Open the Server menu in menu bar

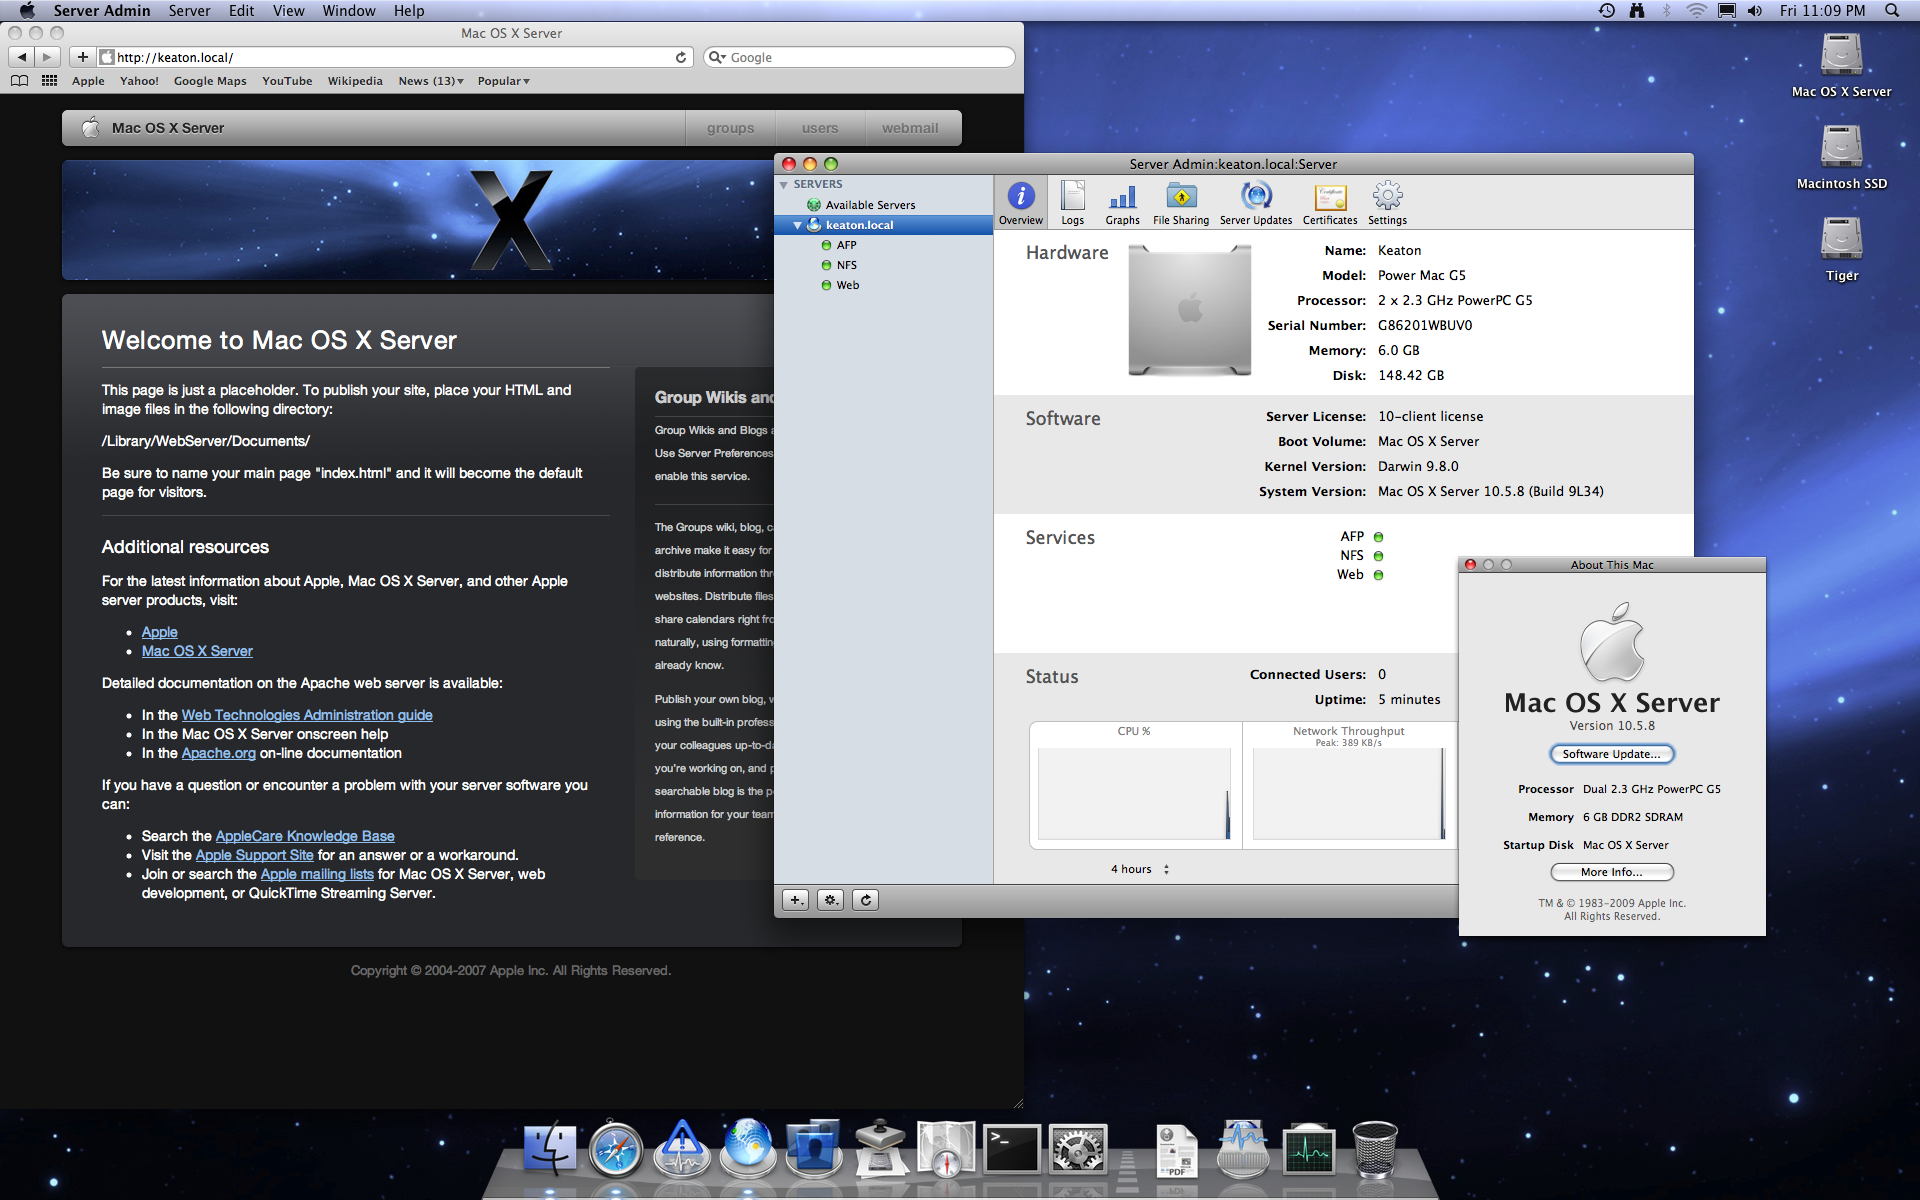189,11
